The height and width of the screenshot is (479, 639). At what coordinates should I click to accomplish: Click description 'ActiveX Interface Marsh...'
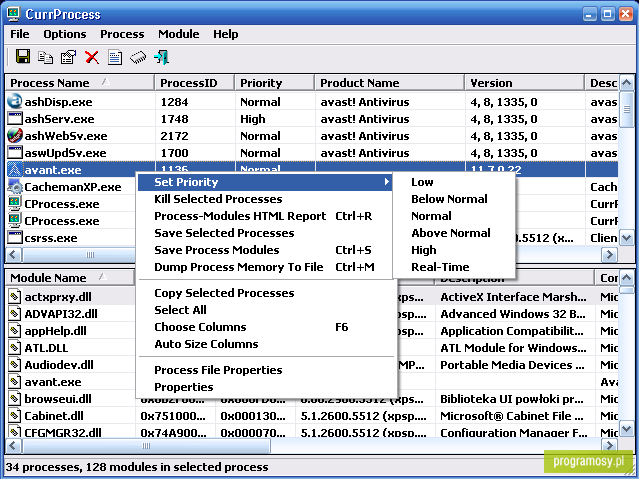point(513,297)
